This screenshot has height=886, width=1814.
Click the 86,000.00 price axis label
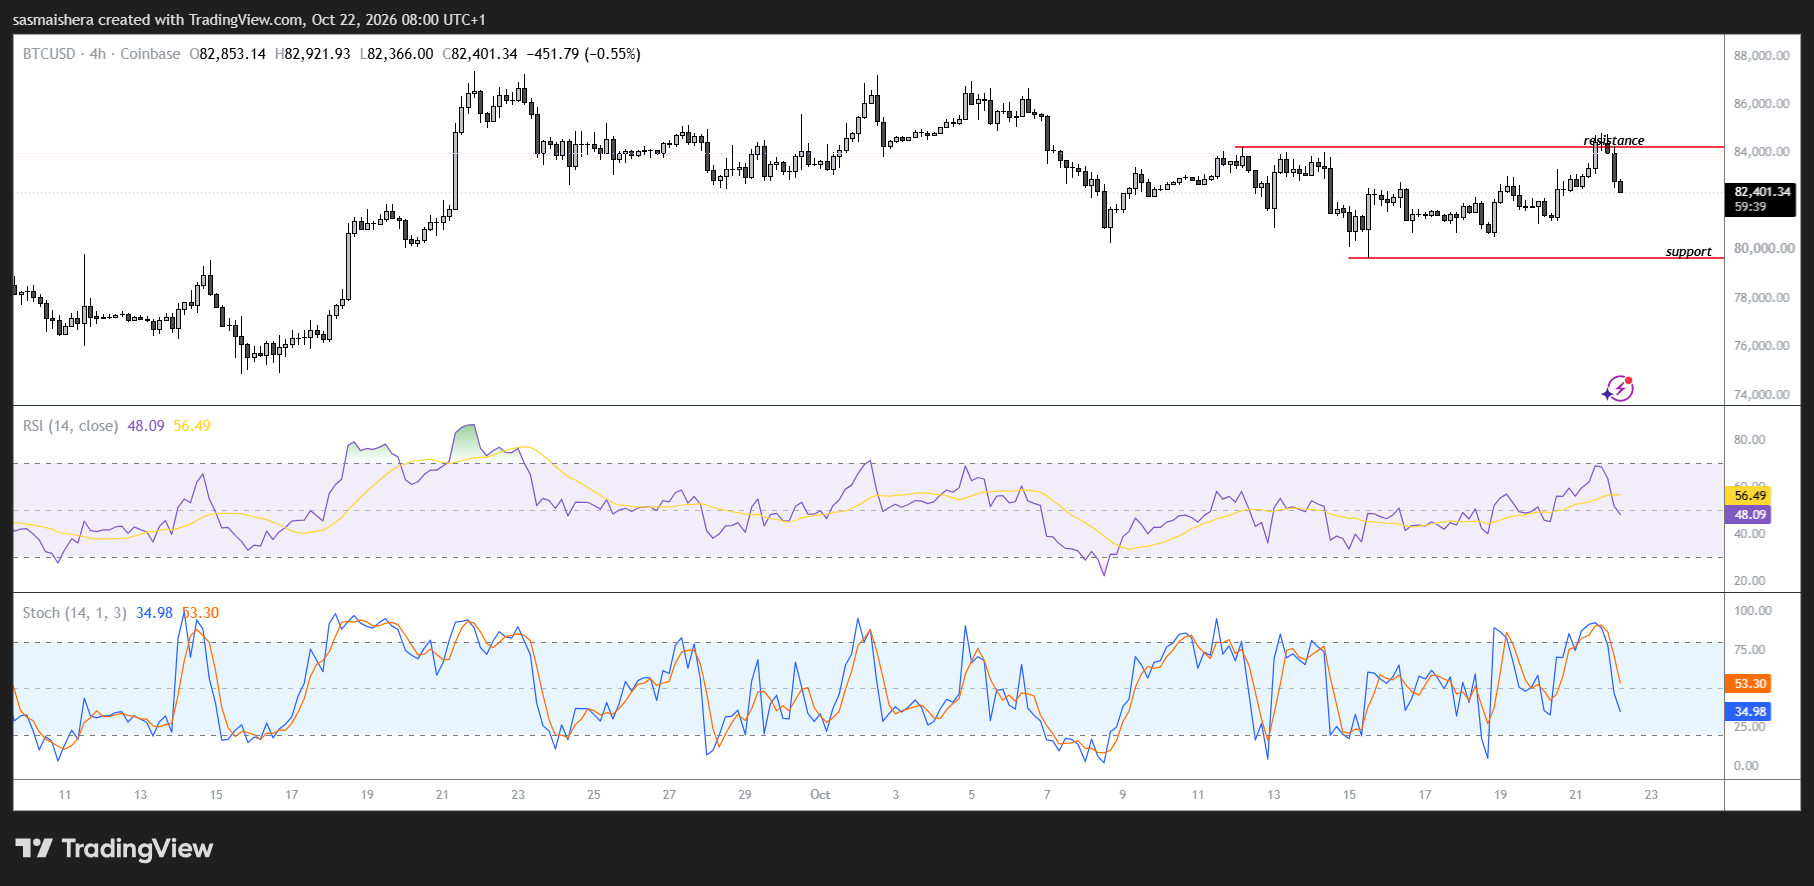click(1762, 104)
